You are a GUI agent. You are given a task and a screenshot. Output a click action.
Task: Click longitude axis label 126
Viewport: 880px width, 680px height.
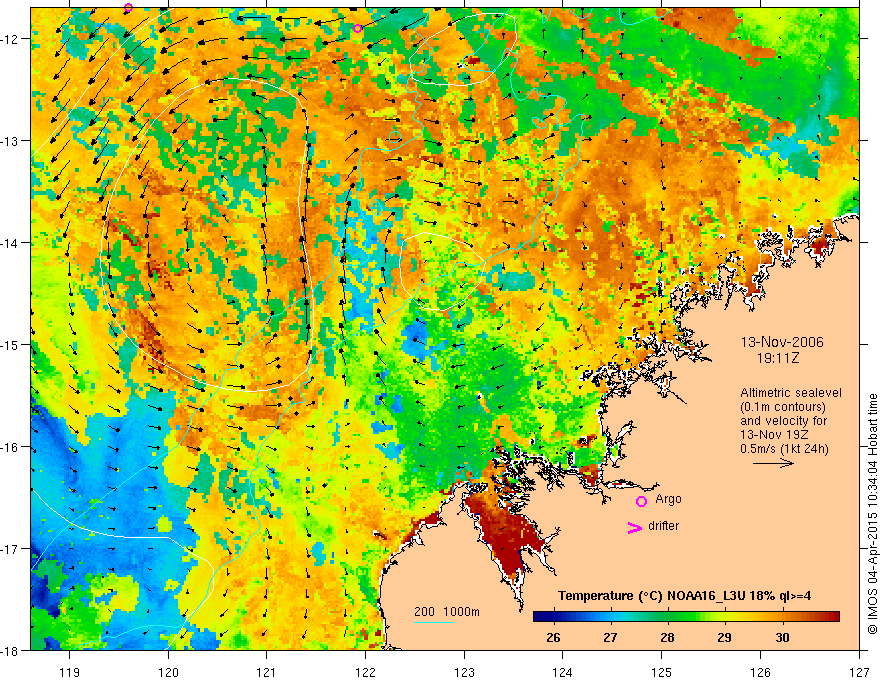coord(760,672)
